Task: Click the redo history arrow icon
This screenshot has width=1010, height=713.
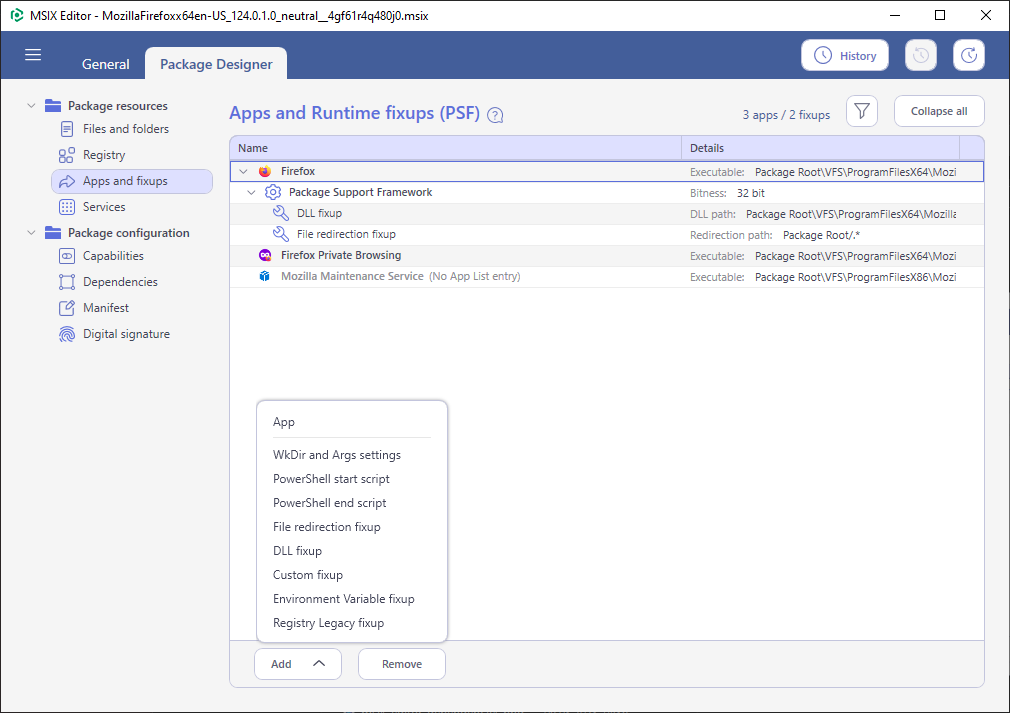Action: tap(969, 55)
